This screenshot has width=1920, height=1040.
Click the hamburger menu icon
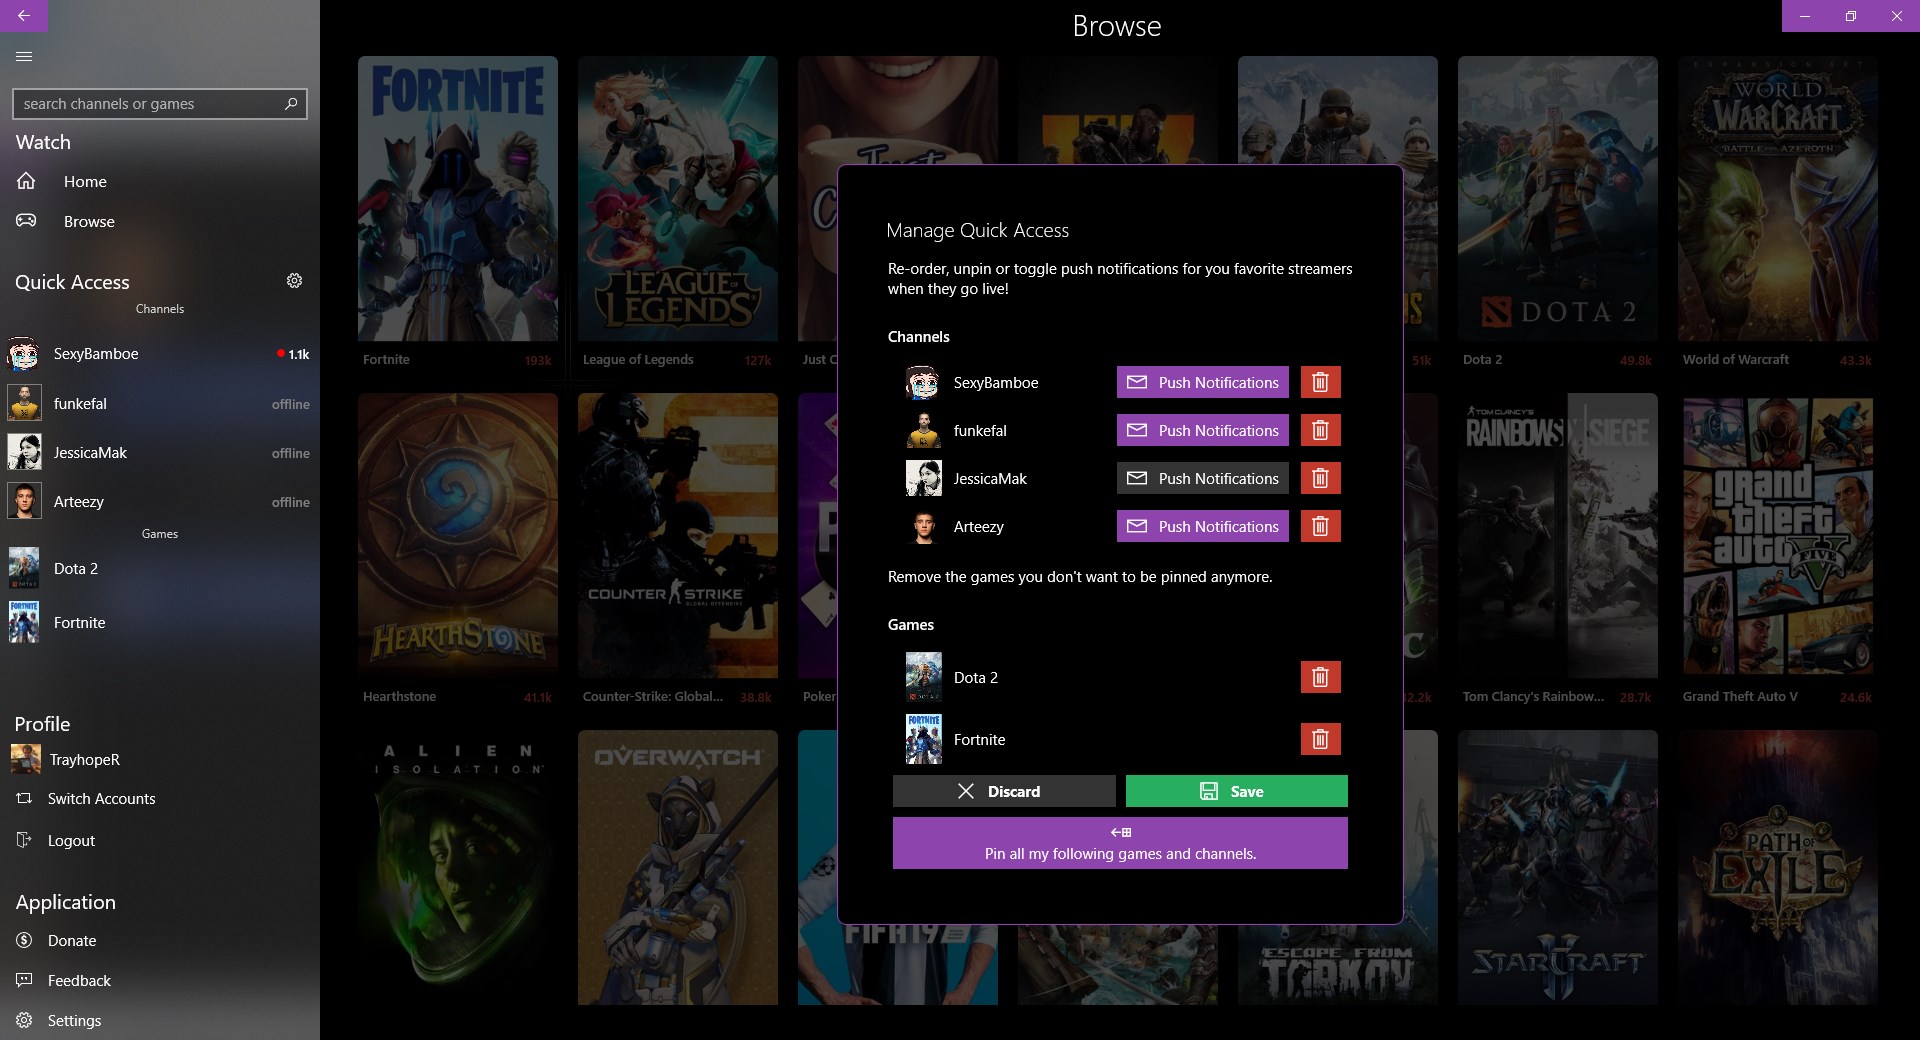pyautogui.click(x=24, y=56)
